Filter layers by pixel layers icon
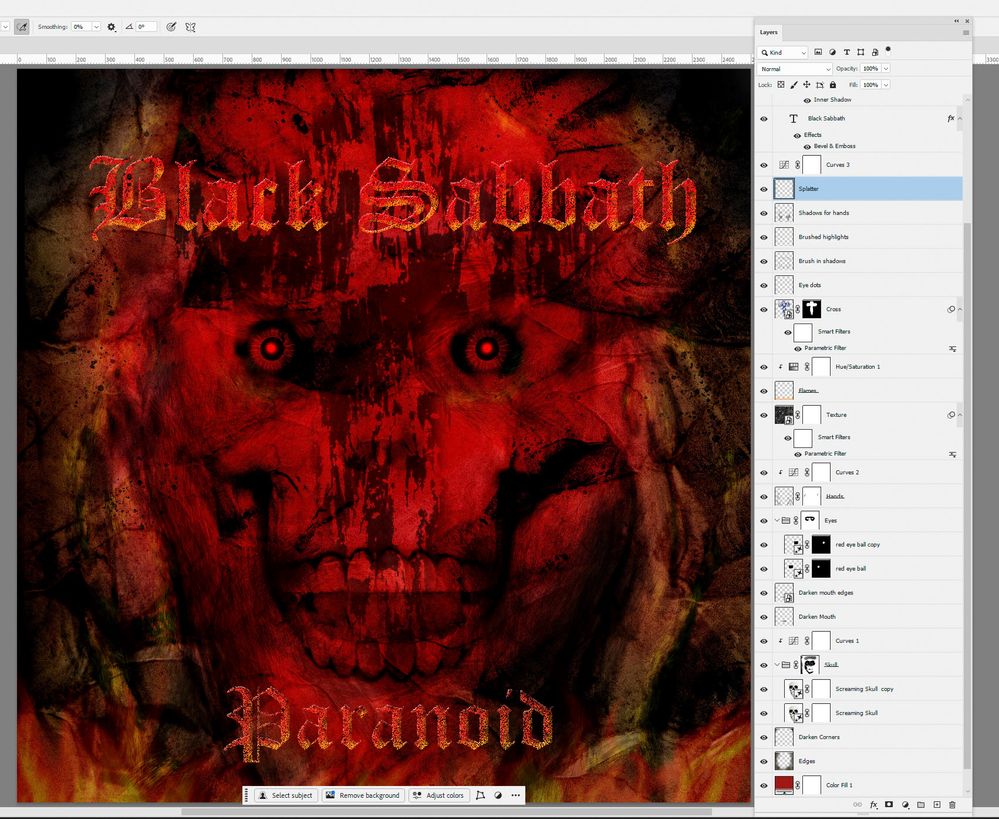Screen dimensions: 999x819 click(818, 52)
